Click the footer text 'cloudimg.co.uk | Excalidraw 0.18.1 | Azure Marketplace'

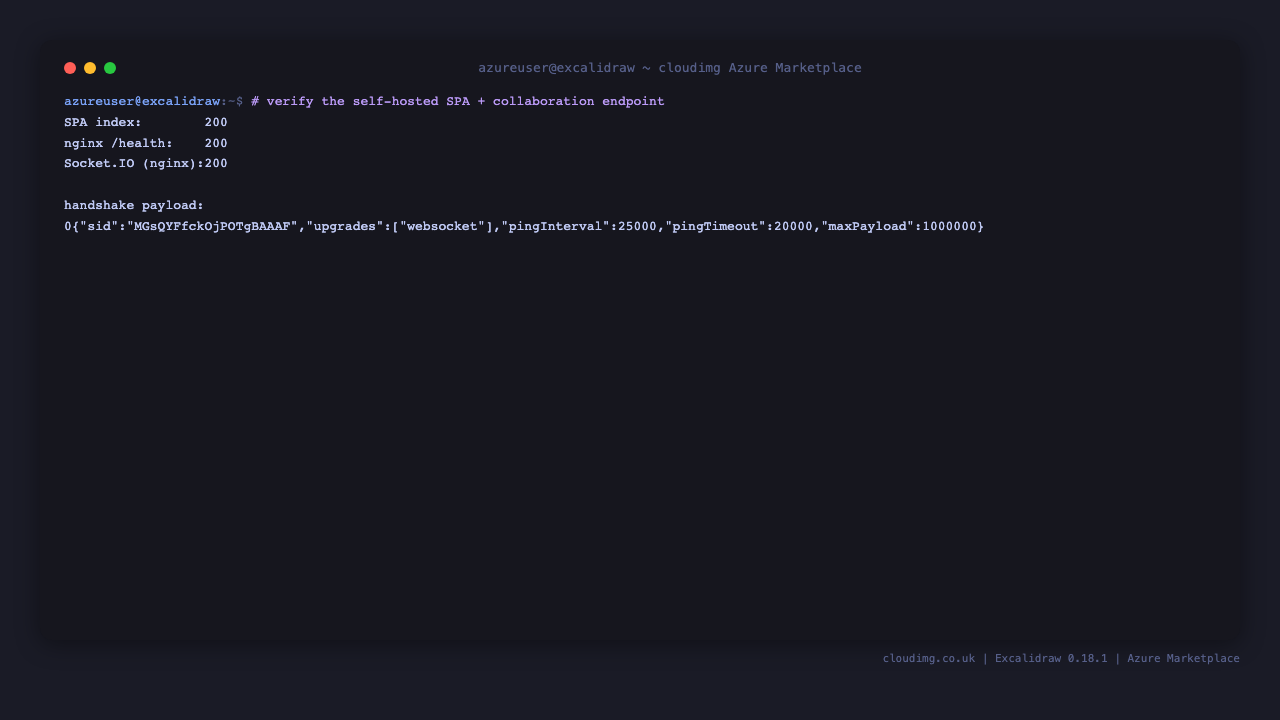(1061, 658)
